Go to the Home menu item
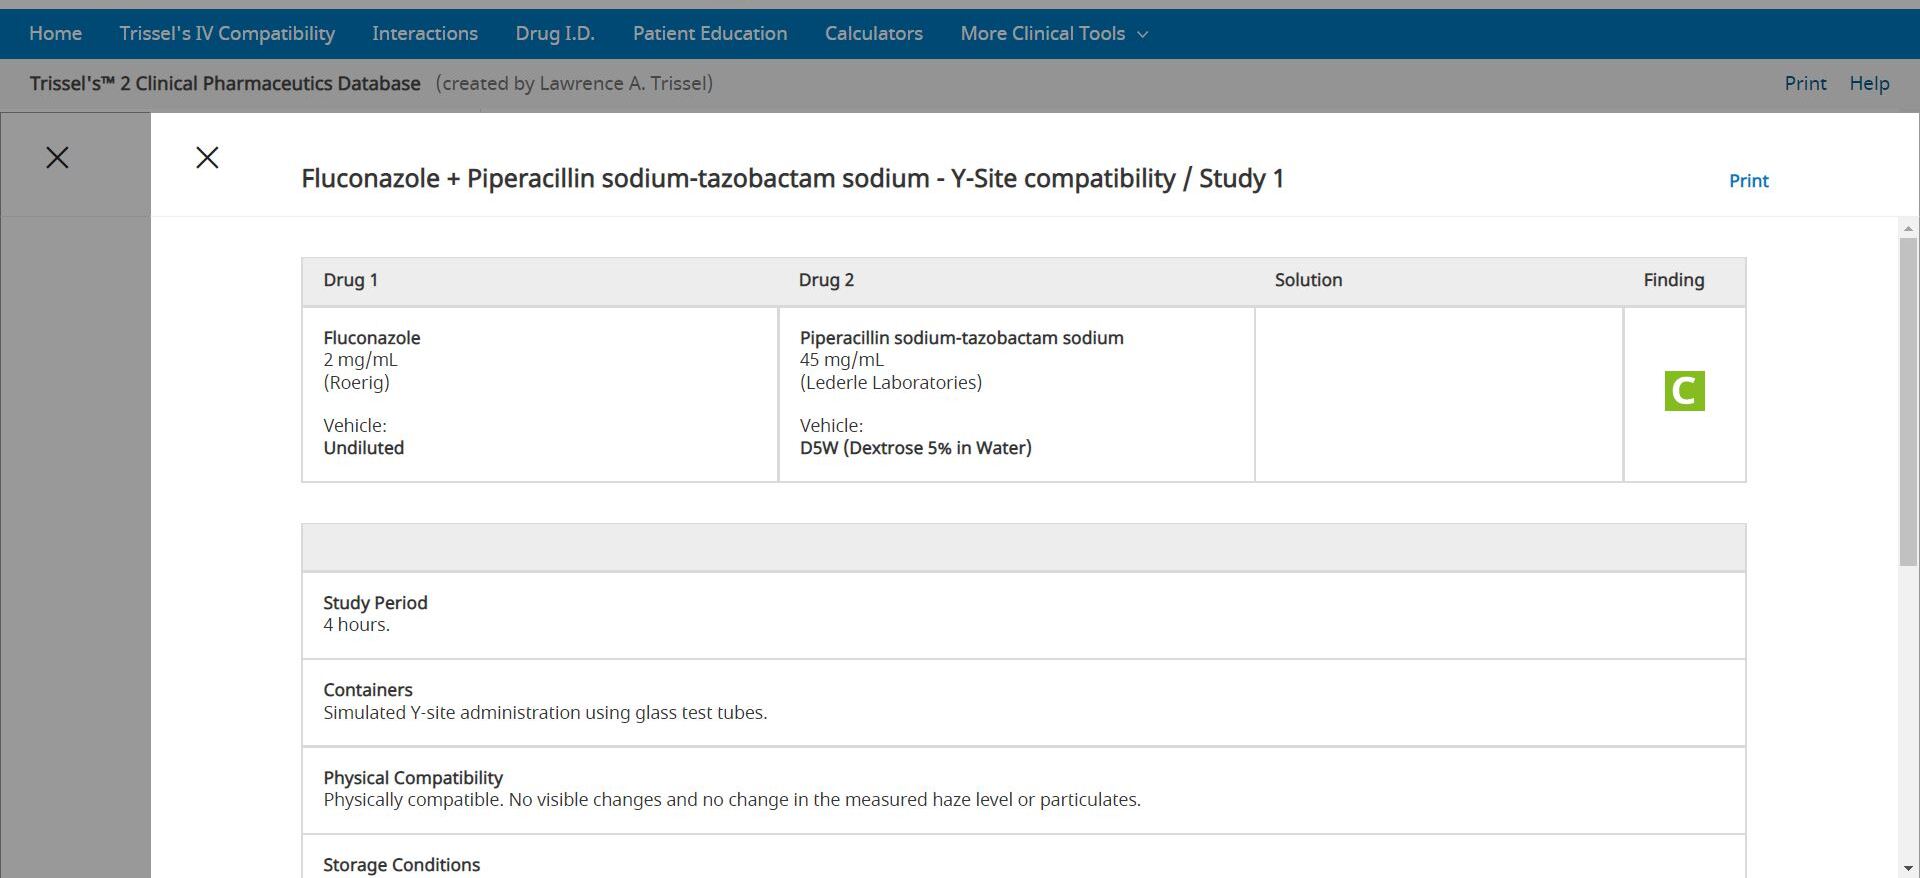The width and height of the screenshot is (1920, 878). tap(56, 34)
